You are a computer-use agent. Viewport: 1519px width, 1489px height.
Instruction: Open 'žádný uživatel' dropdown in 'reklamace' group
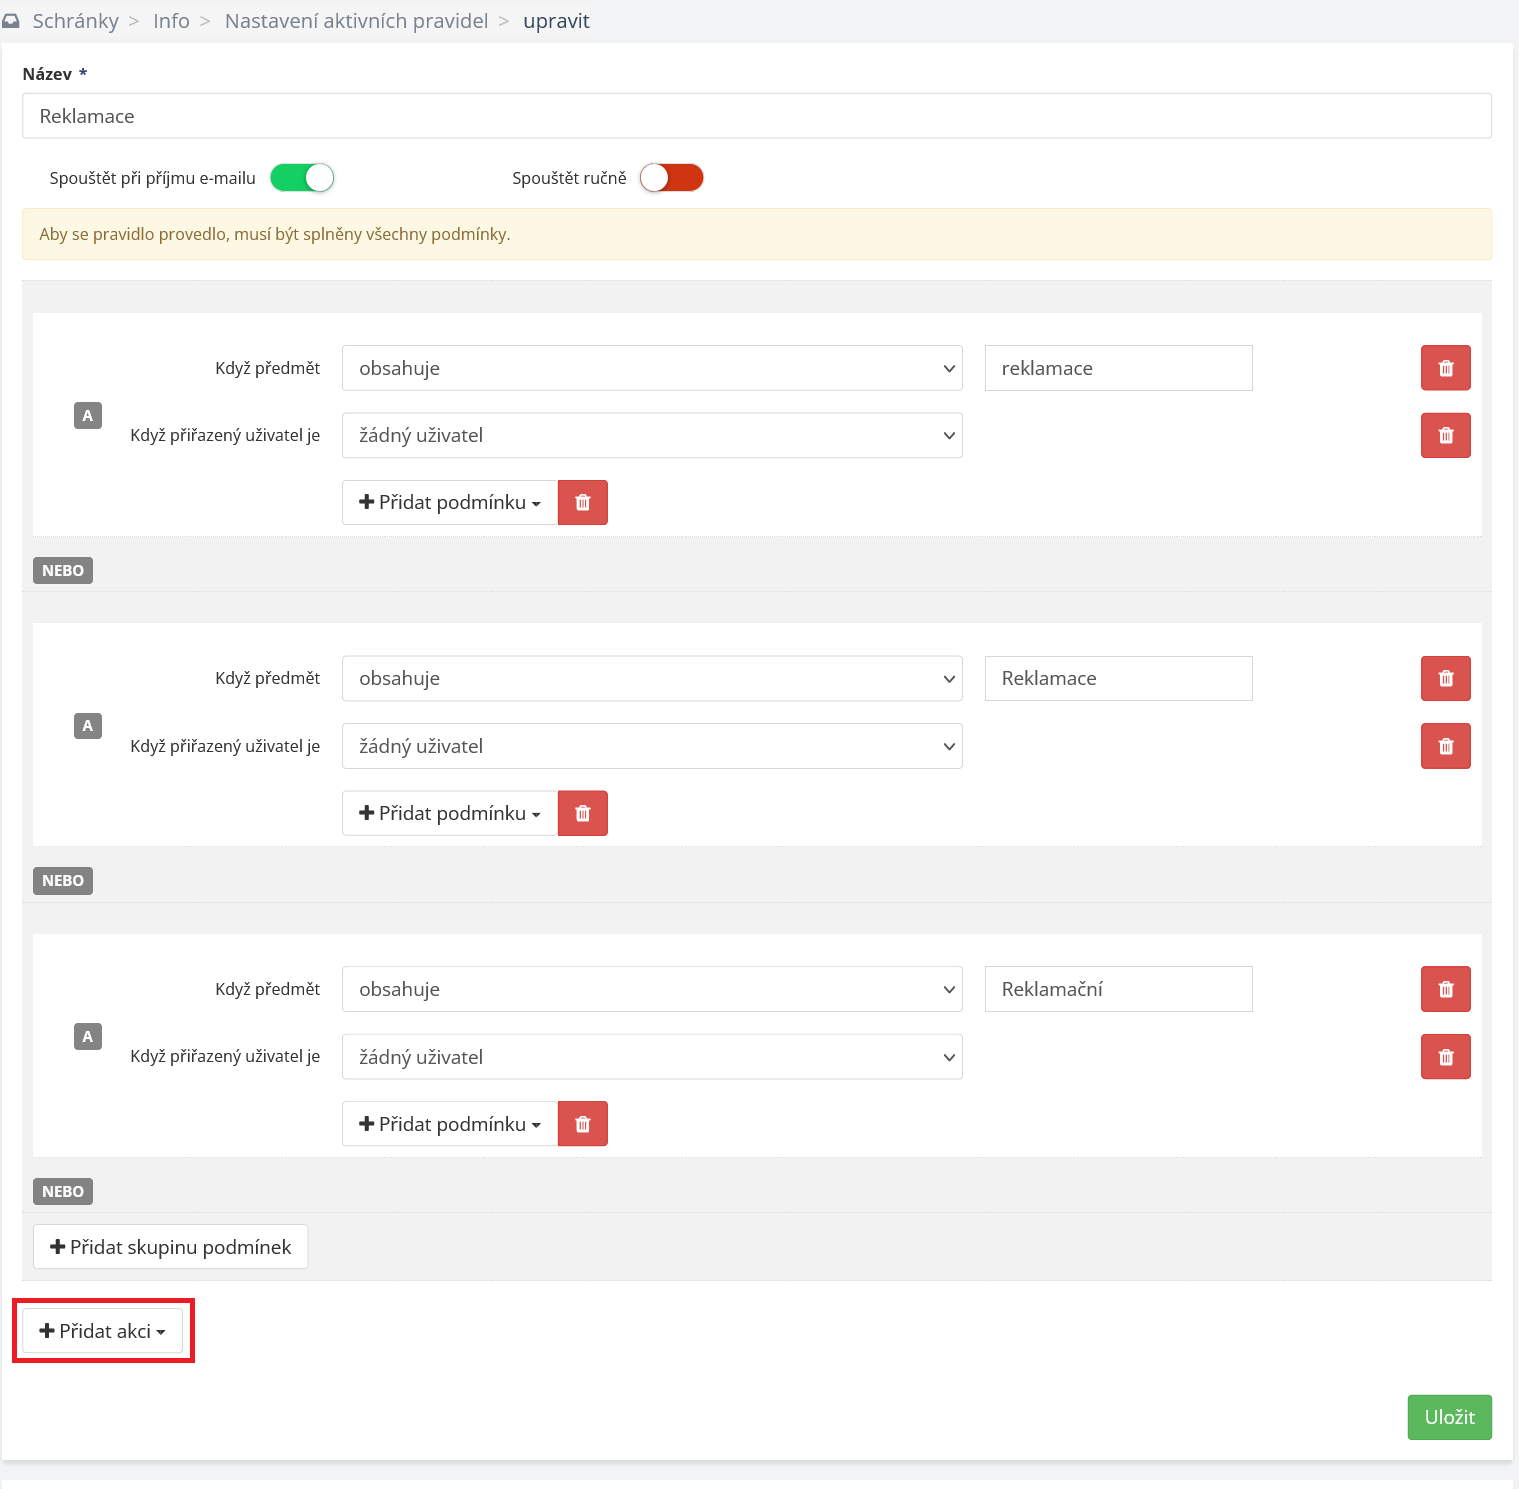click(652, 435)
